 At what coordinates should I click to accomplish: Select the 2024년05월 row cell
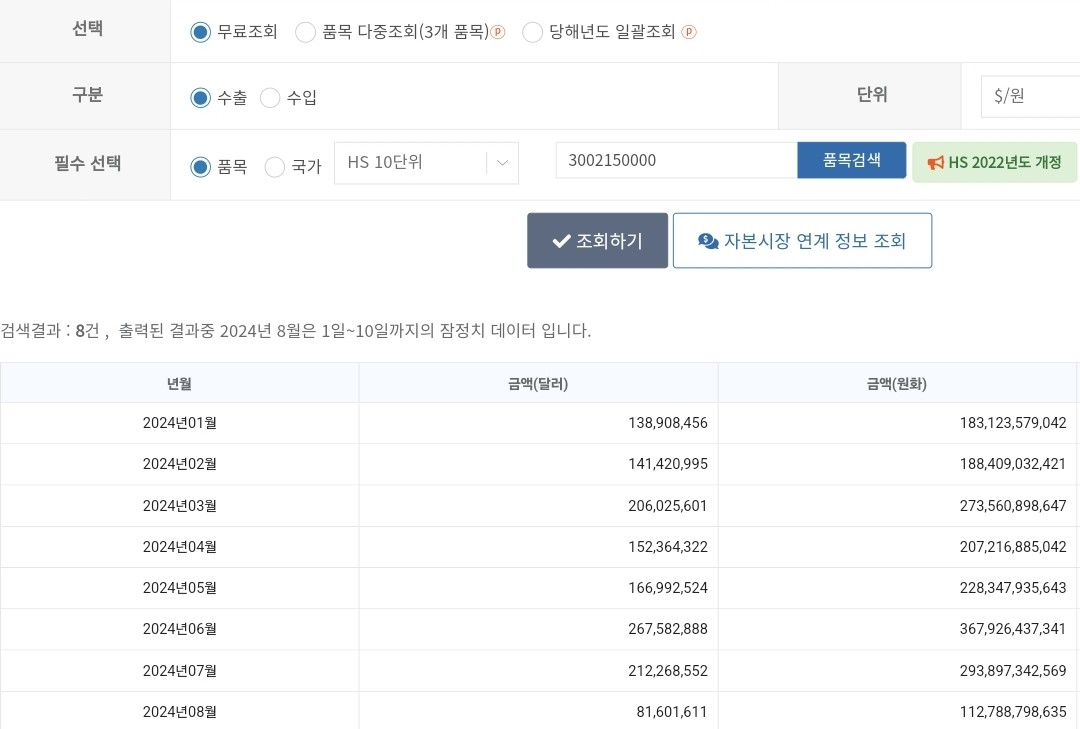point(179,588)
